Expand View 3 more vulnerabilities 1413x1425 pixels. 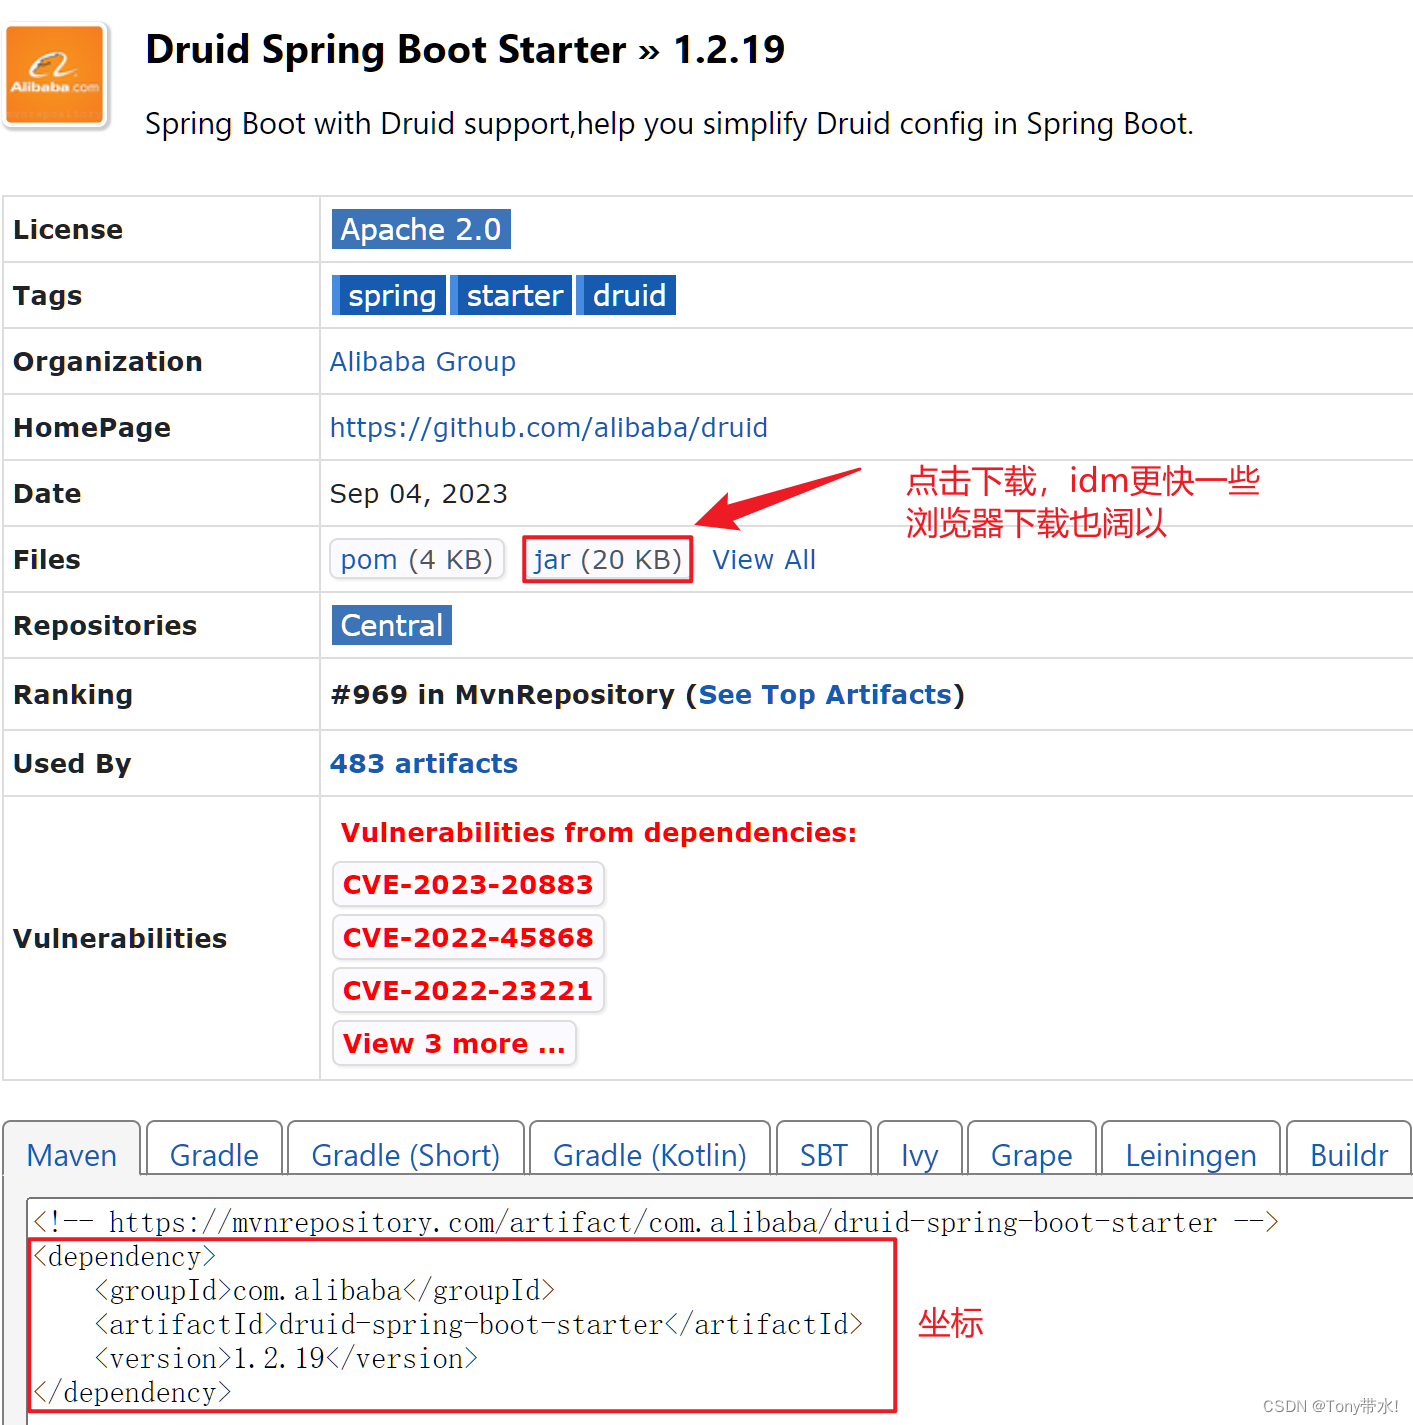click(x=454, y=1043)
